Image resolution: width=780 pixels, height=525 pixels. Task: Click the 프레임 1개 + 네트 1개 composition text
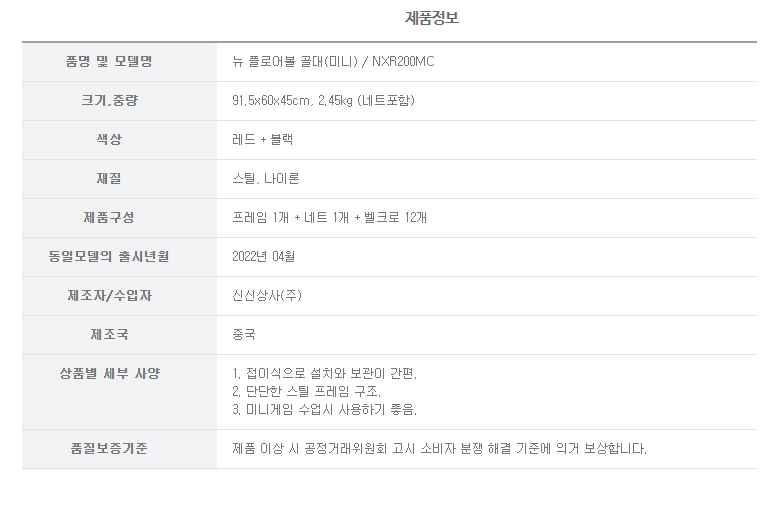[x=291, y=217]
